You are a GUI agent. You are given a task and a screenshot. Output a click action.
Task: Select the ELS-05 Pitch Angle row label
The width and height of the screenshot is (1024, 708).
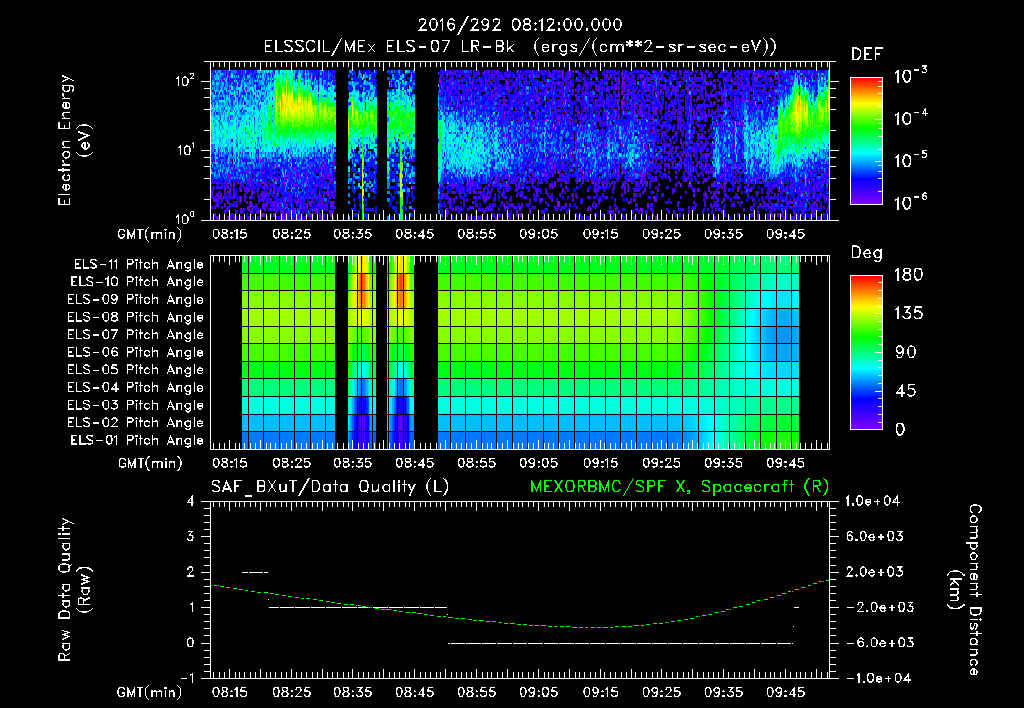pyautogui.click(x=136, y=370)
